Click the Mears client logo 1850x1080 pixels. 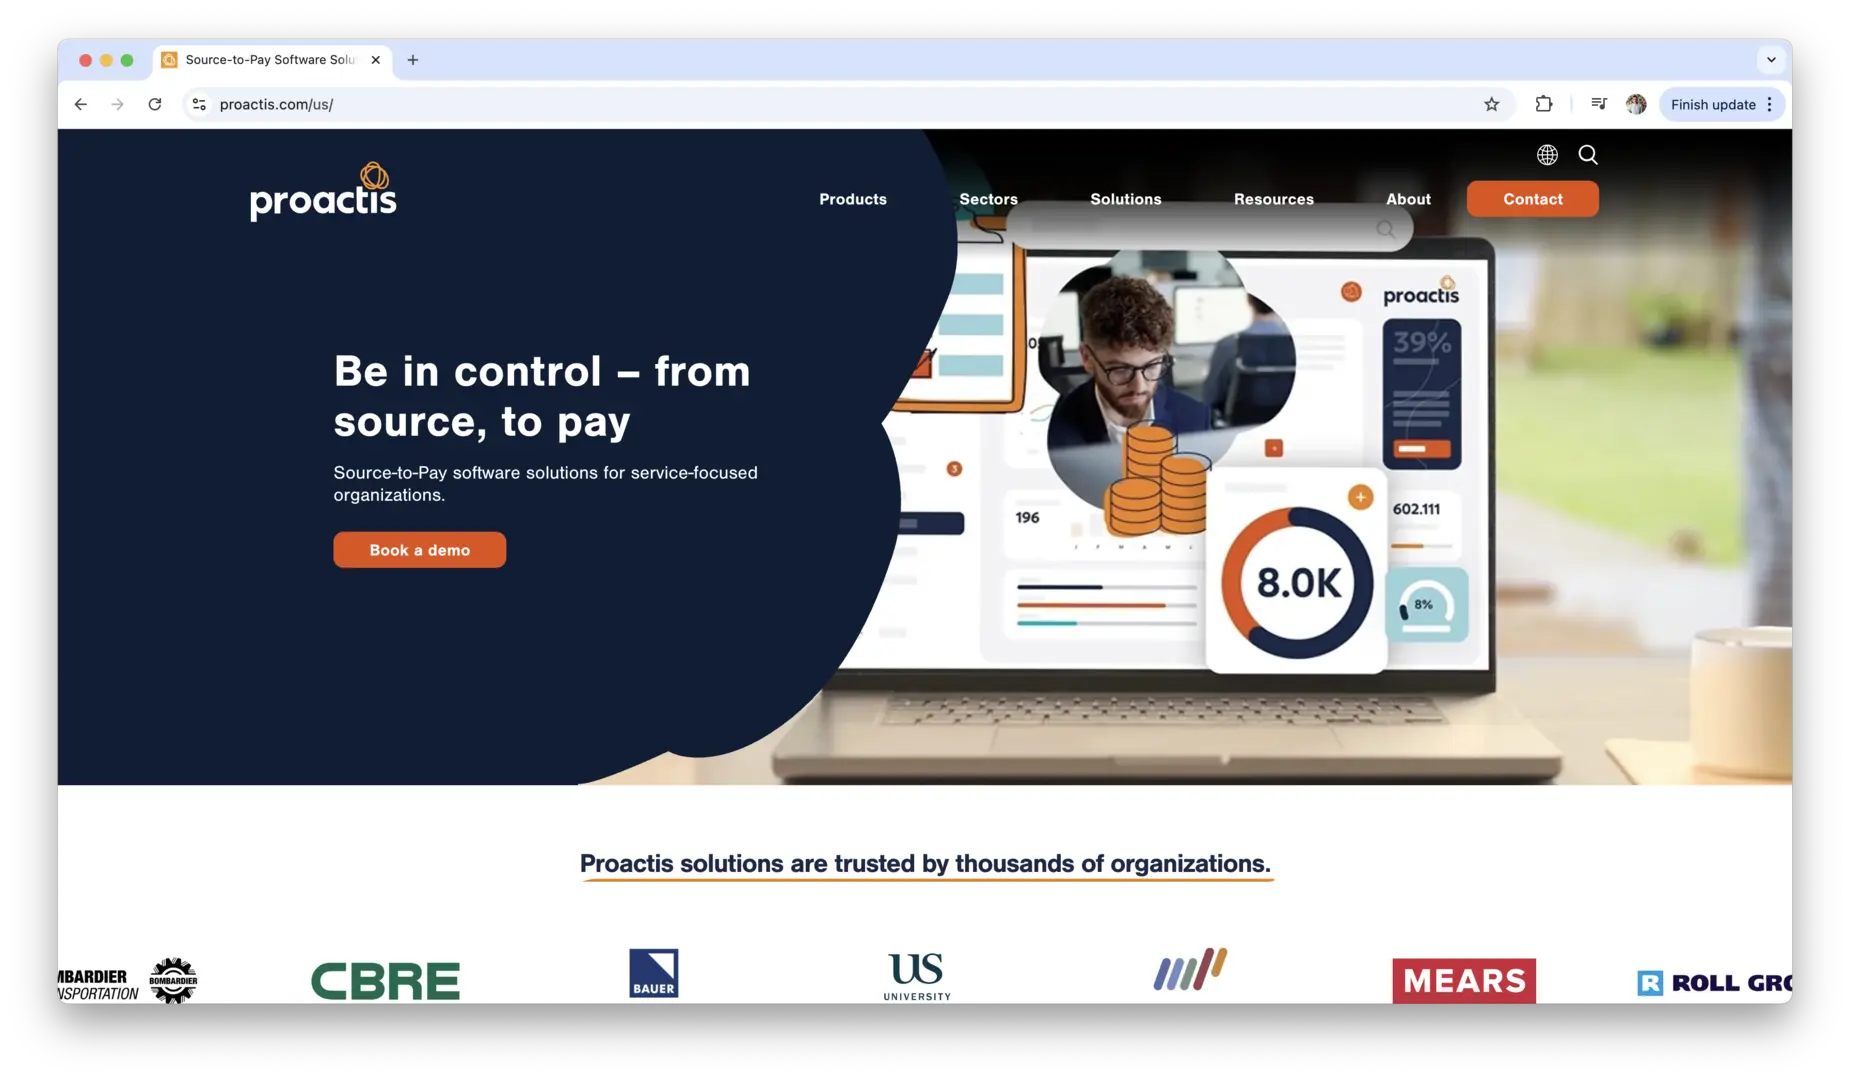click(1464, 980)
